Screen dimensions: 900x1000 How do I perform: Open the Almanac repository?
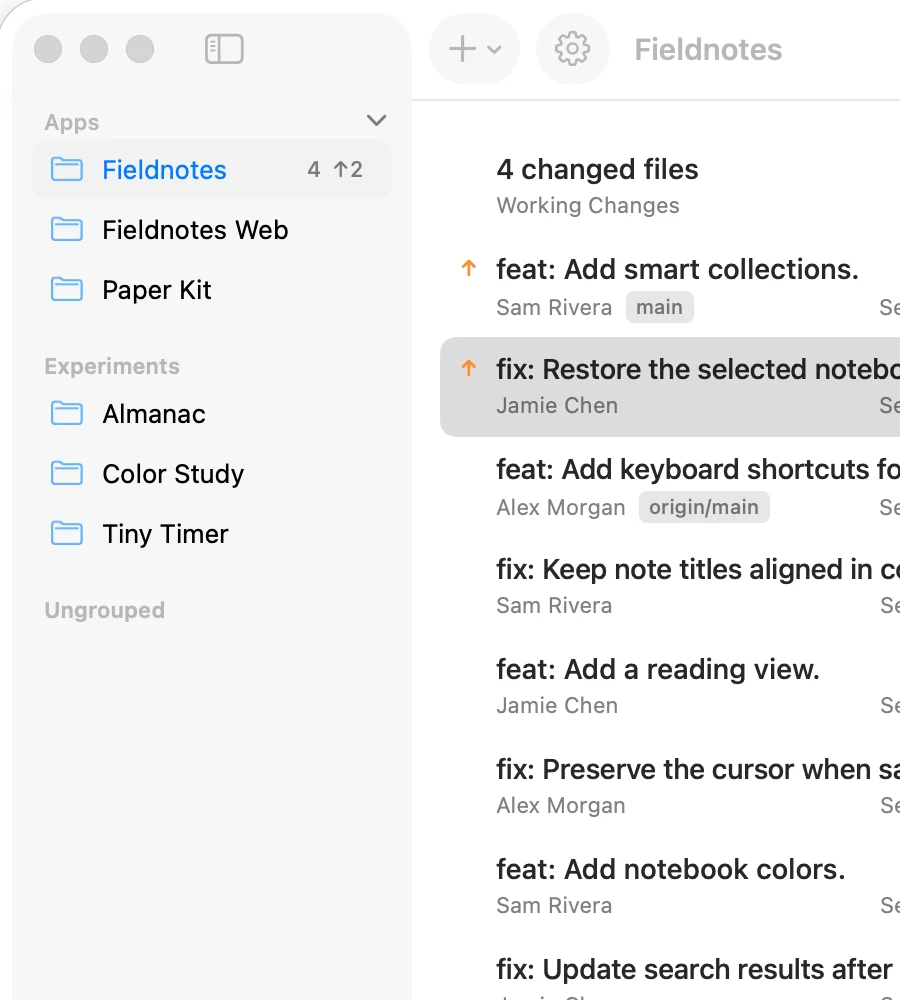click(212, 414)
